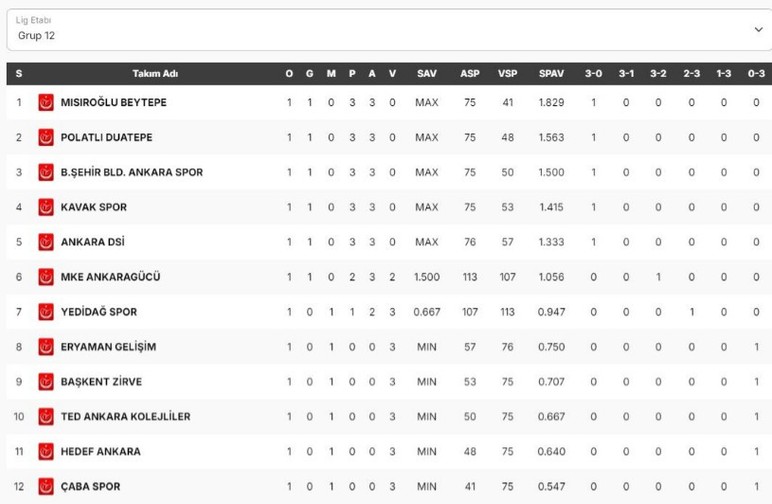Open the HEDEF ANKARA team name

[100, 452]
